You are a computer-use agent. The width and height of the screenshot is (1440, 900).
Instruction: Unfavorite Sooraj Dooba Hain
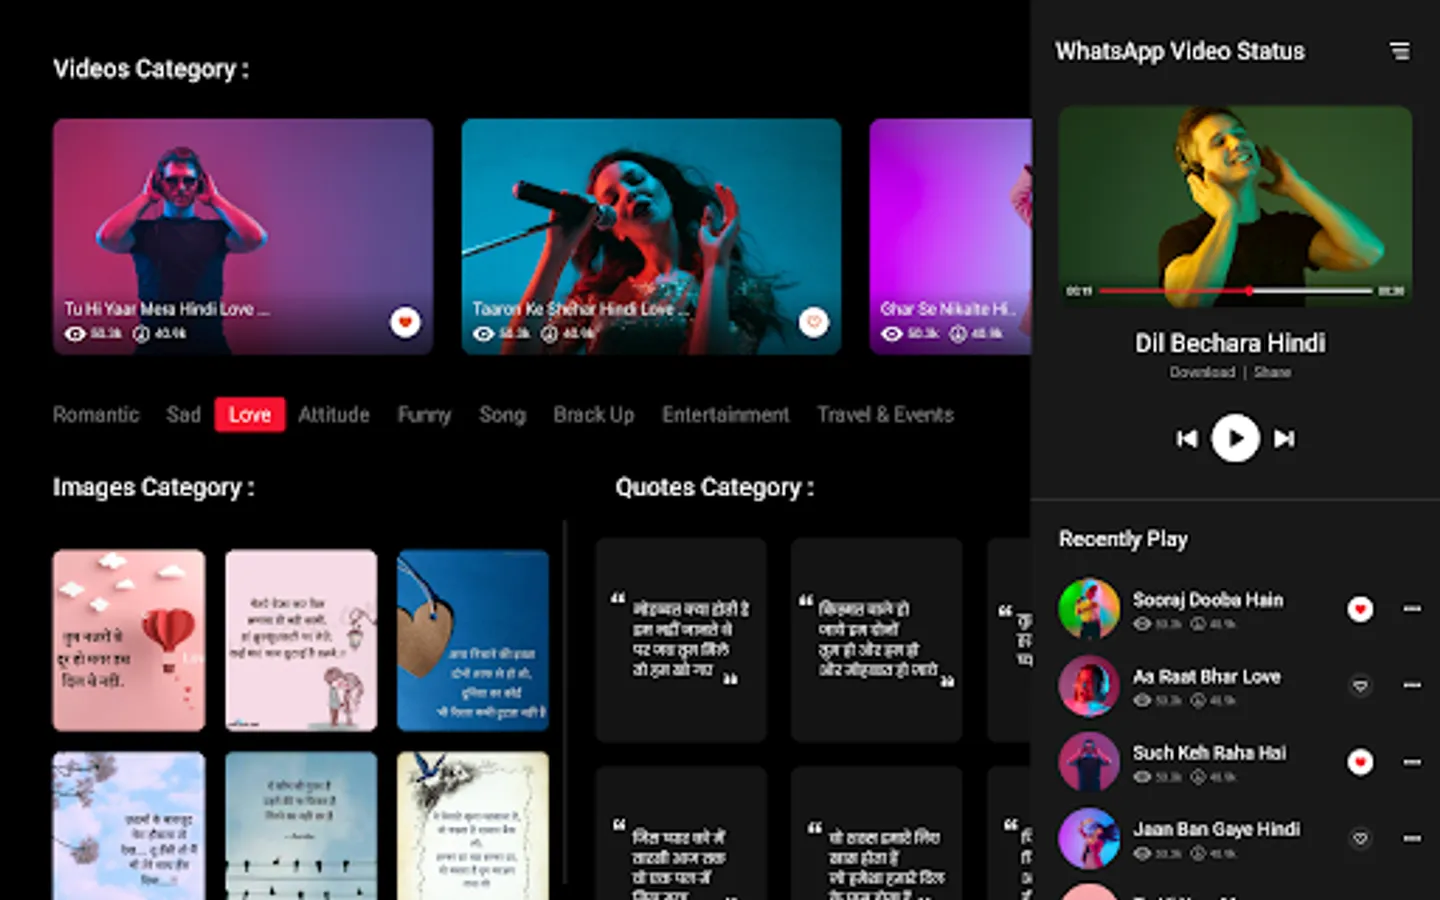(x=1360, y=609)
